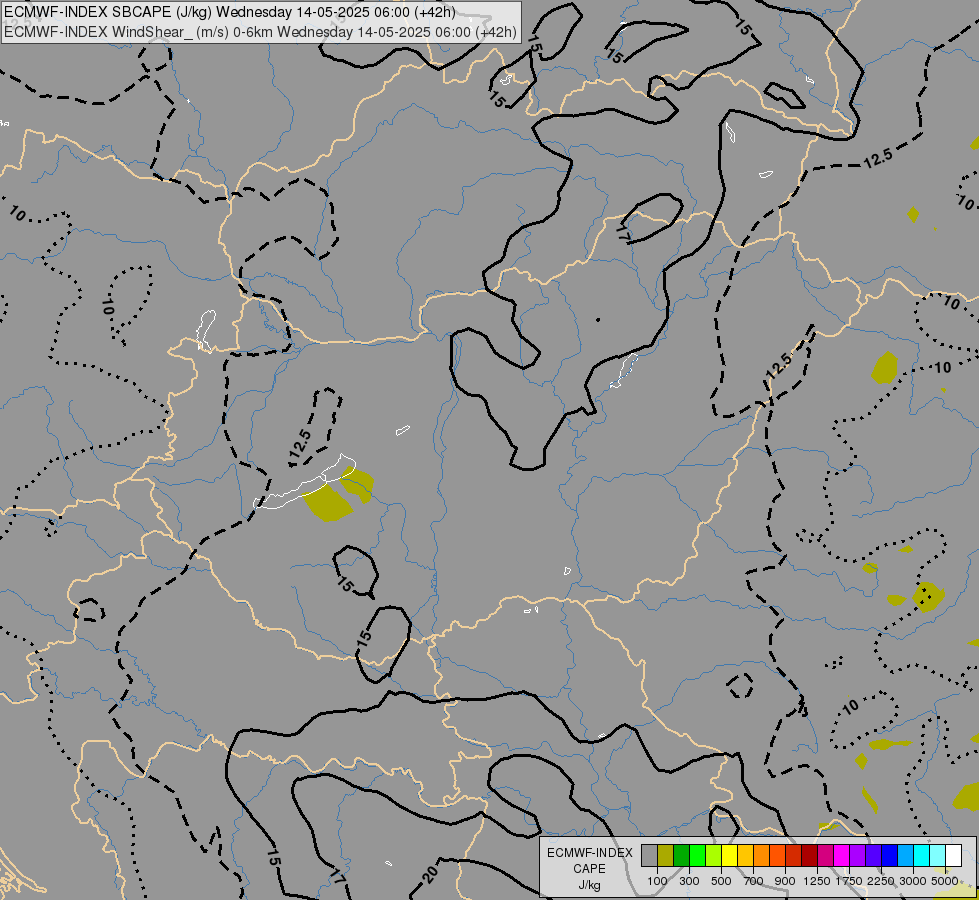
Task: Click the 500 tick value in legend
Action: [x=721, y=881]
